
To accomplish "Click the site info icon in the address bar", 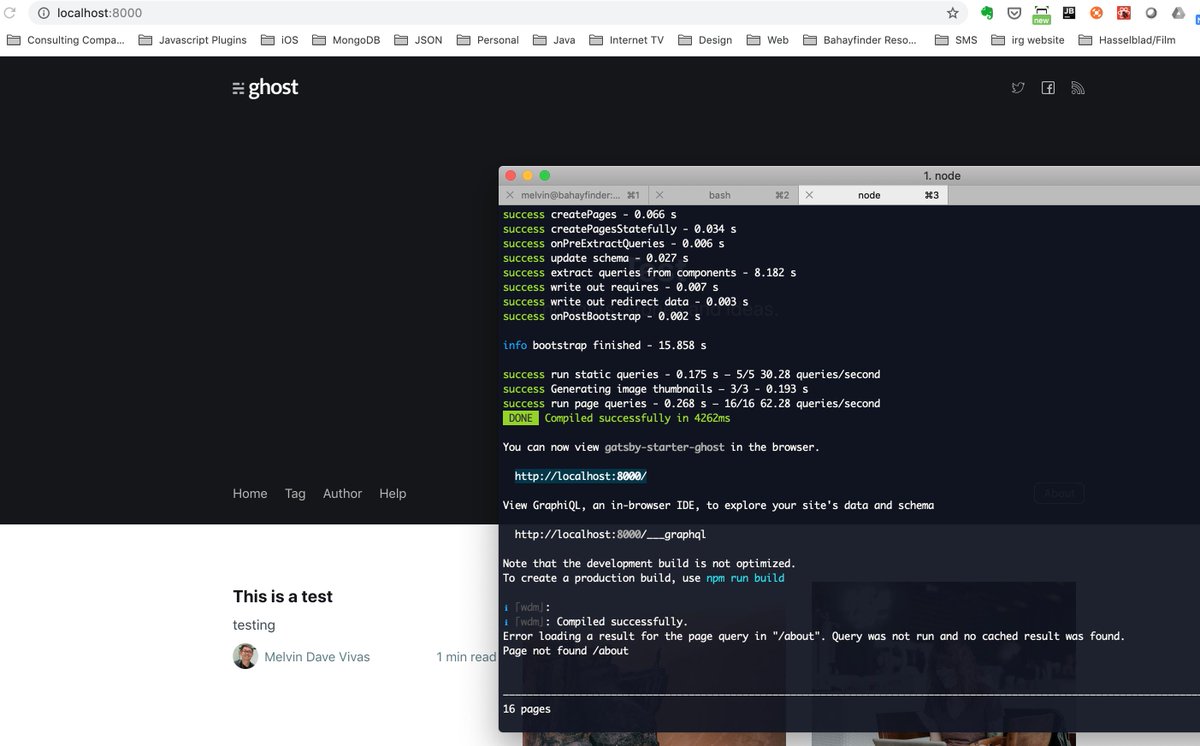I will coord(44,13).
